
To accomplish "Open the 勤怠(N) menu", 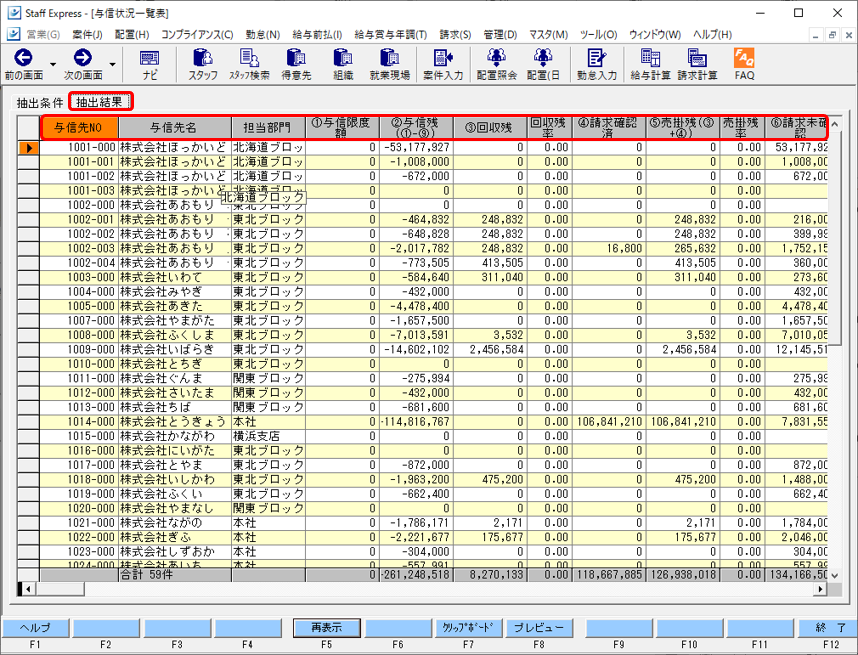I will click(x=263, y=34).
